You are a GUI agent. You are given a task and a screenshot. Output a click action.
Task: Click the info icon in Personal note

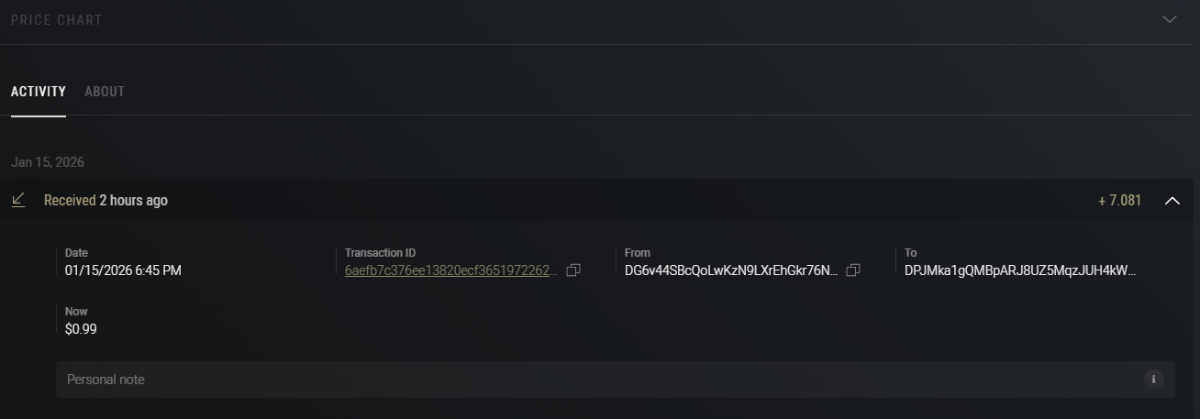(1153, 380)
